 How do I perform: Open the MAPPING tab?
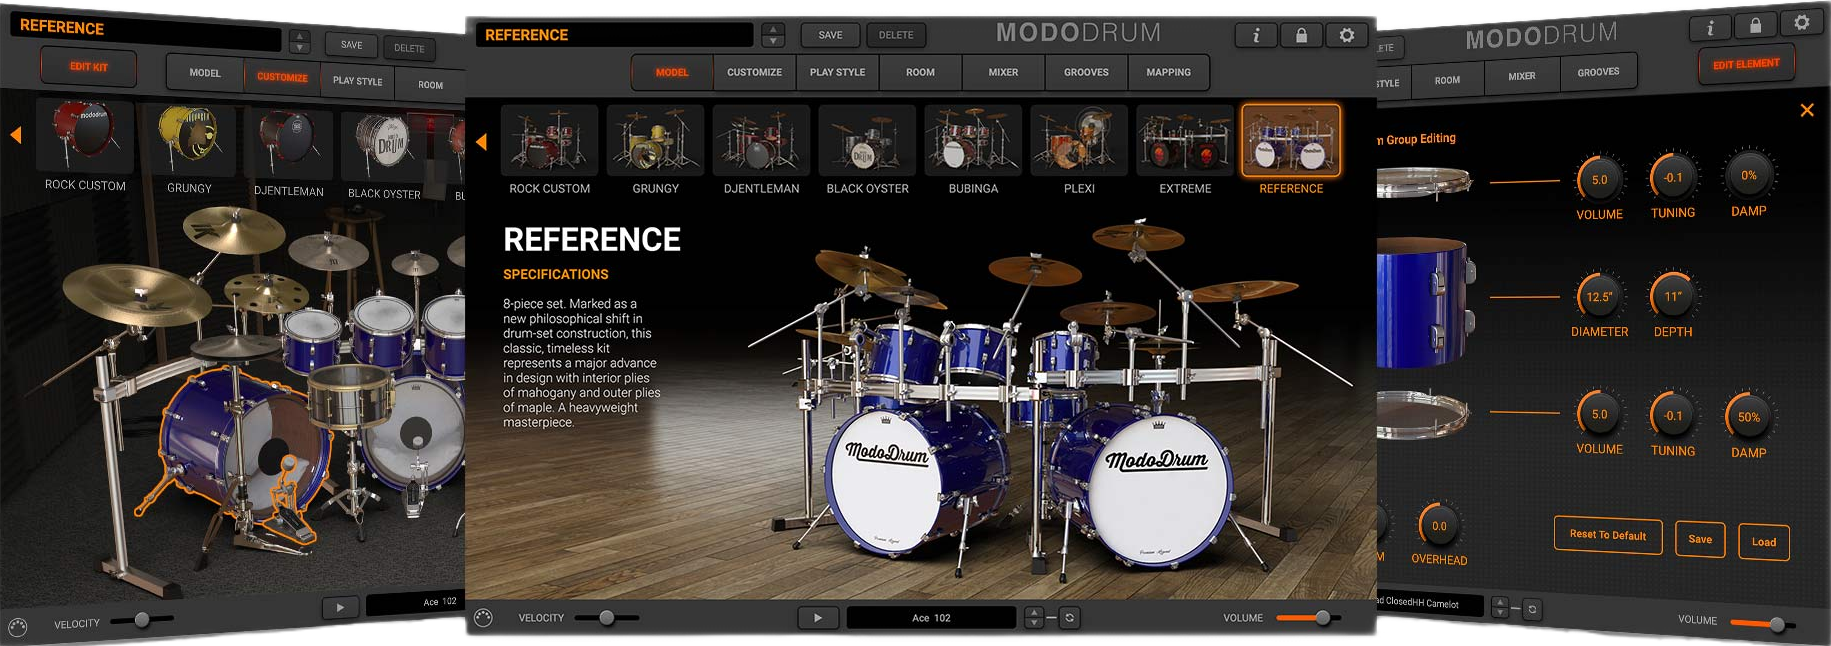pos(1168,72)
